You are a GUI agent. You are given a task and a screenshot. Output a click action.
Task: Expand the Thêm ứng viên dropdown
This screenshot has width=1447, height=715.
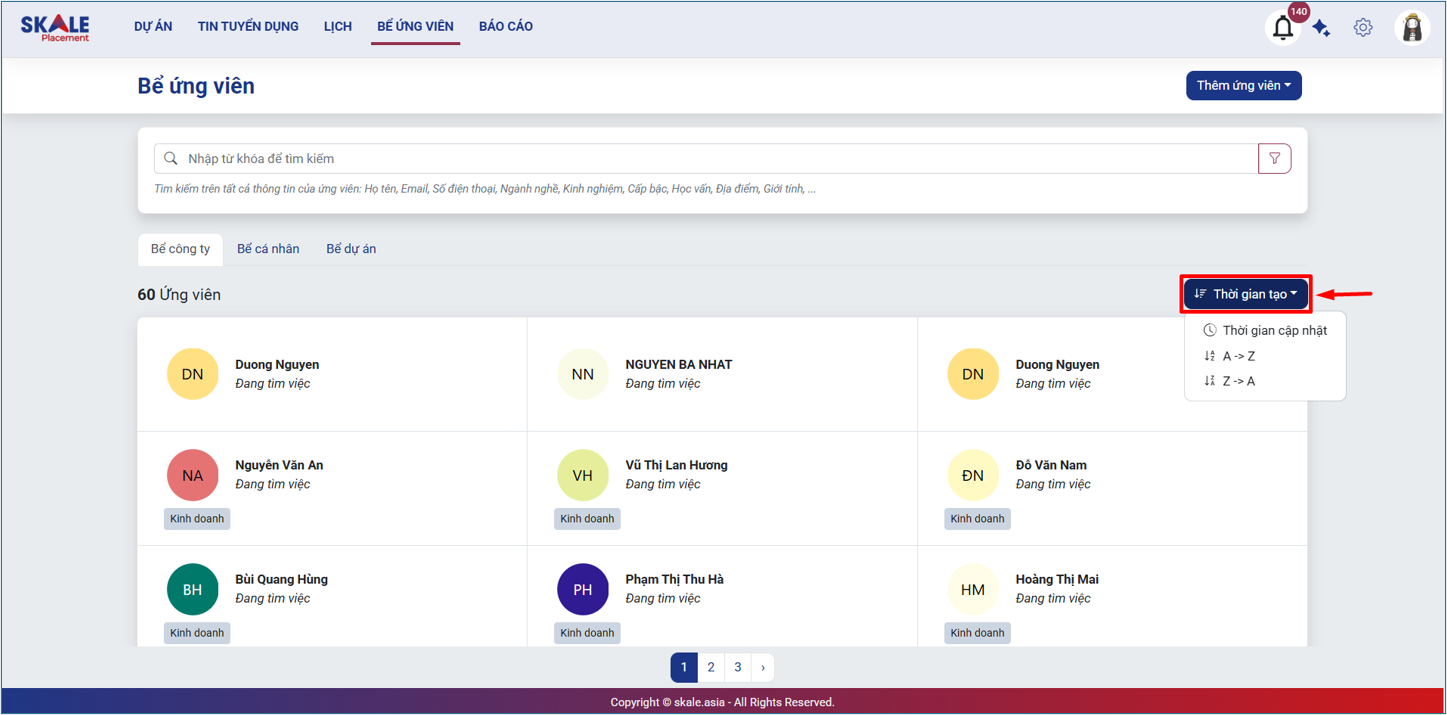point(1243,86)
